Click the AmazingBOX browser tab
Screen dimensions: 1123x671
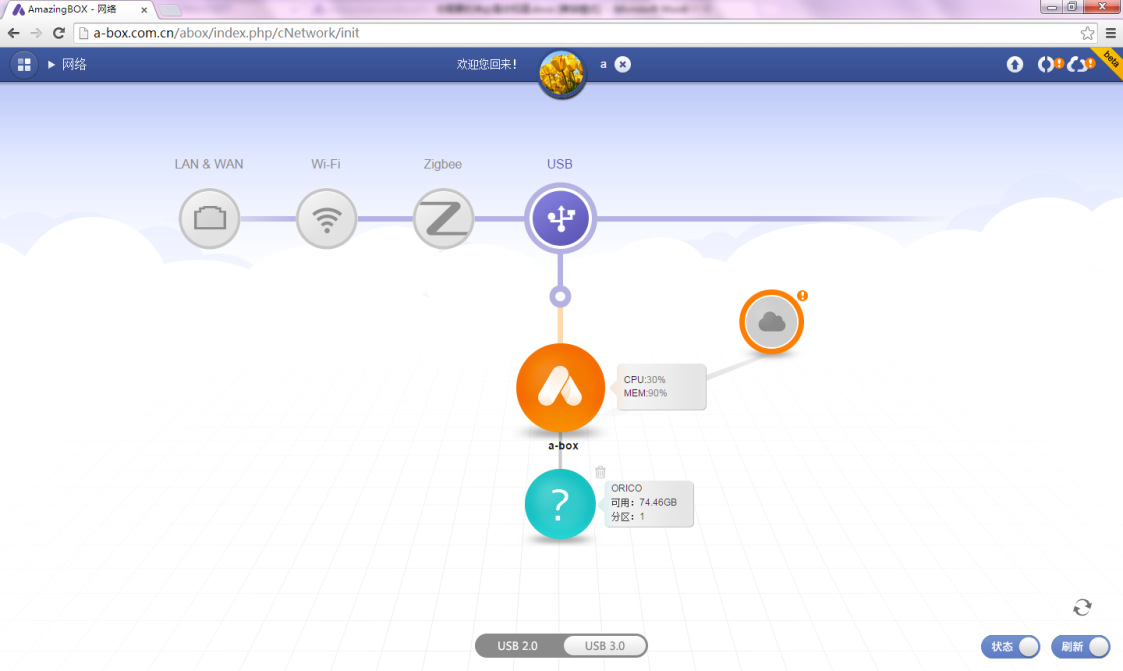tap(80, 9)
